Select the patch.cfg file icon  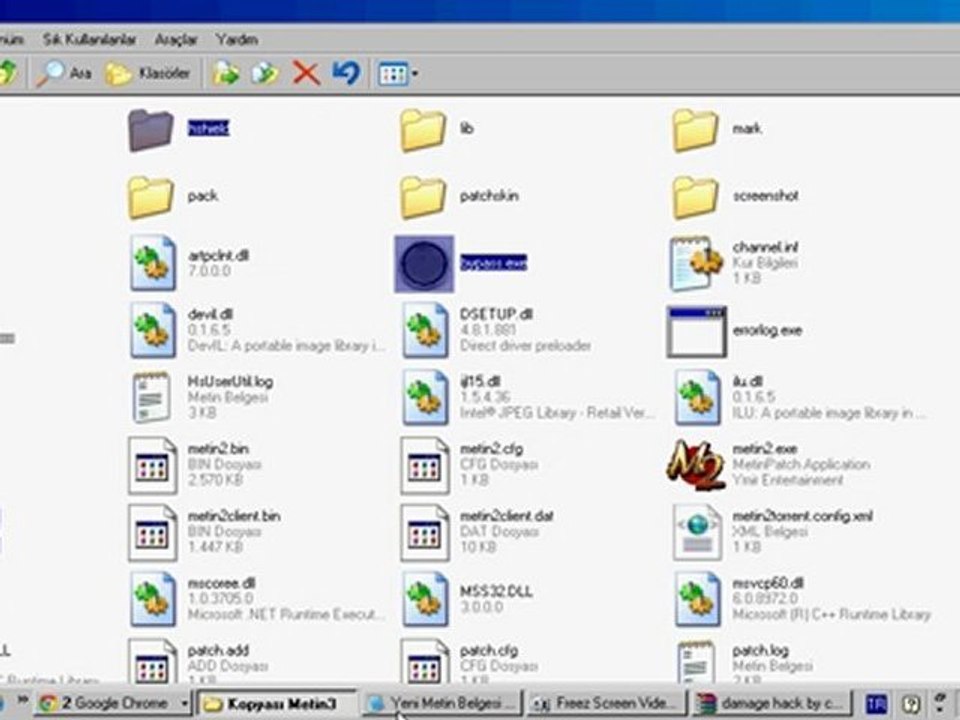[425, 661]
